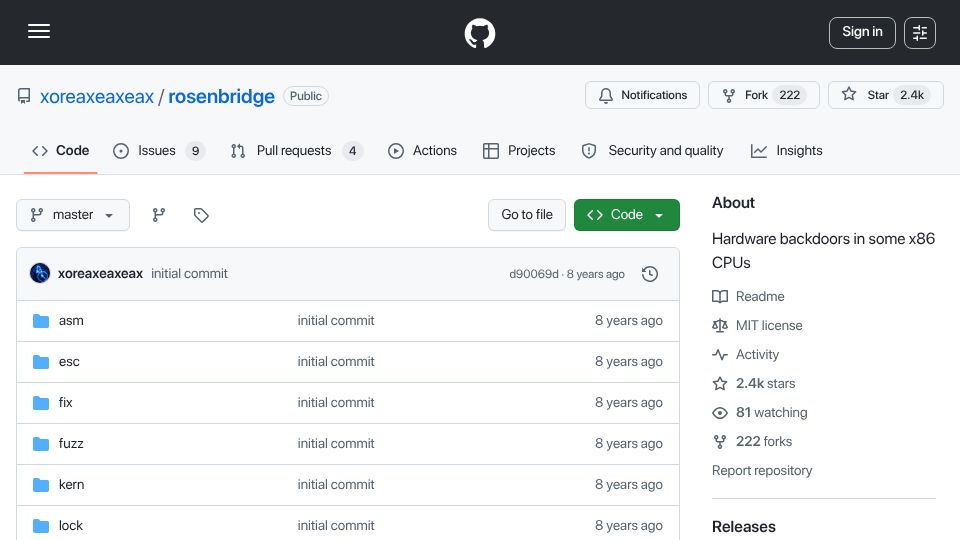View tags icon

coord(201,215)
